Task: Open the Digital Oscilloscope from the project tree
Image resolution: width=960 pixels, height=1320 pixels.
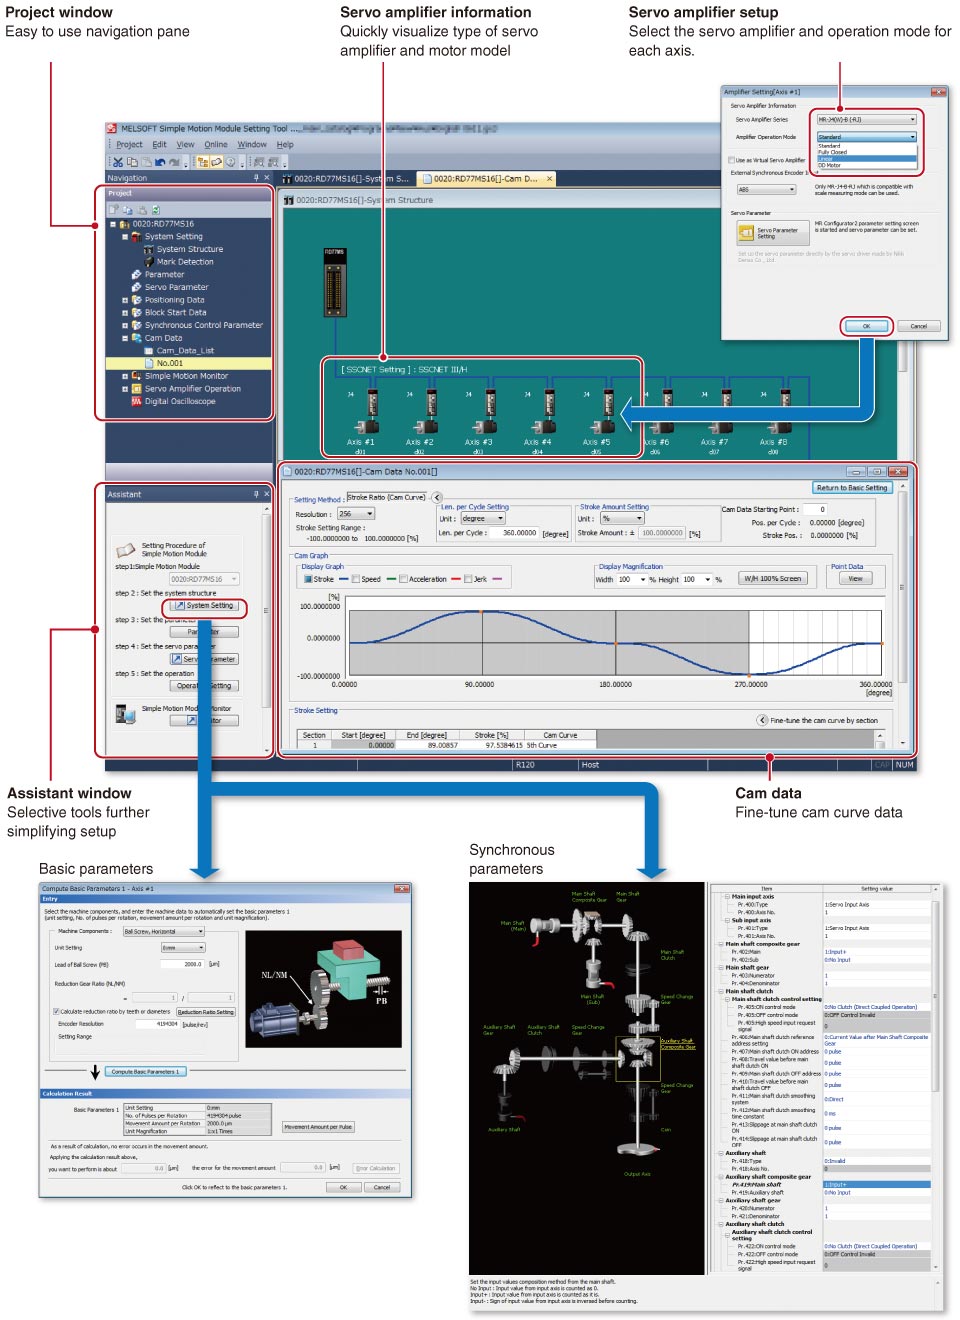Action: [179, 401]
